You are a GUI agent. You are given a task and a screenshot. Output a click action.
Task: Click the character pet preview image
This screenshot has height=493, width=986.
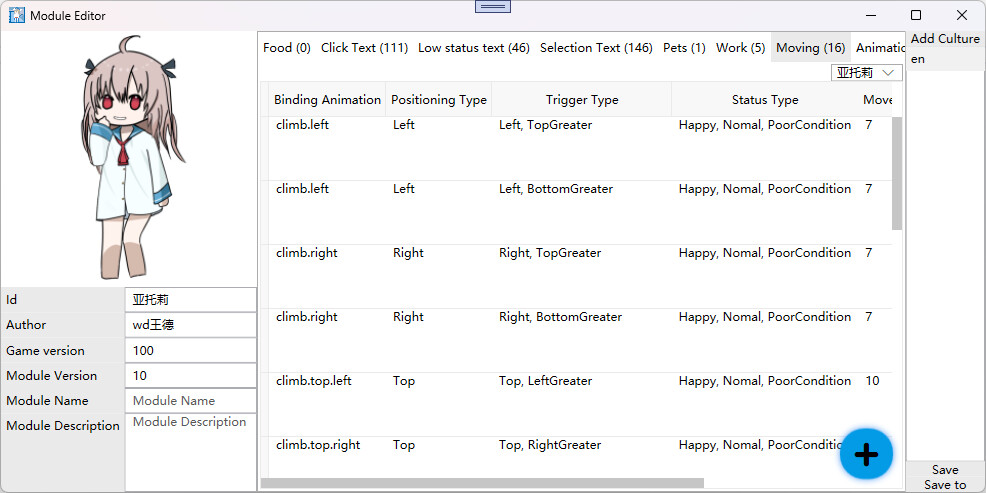pos(128,158)
